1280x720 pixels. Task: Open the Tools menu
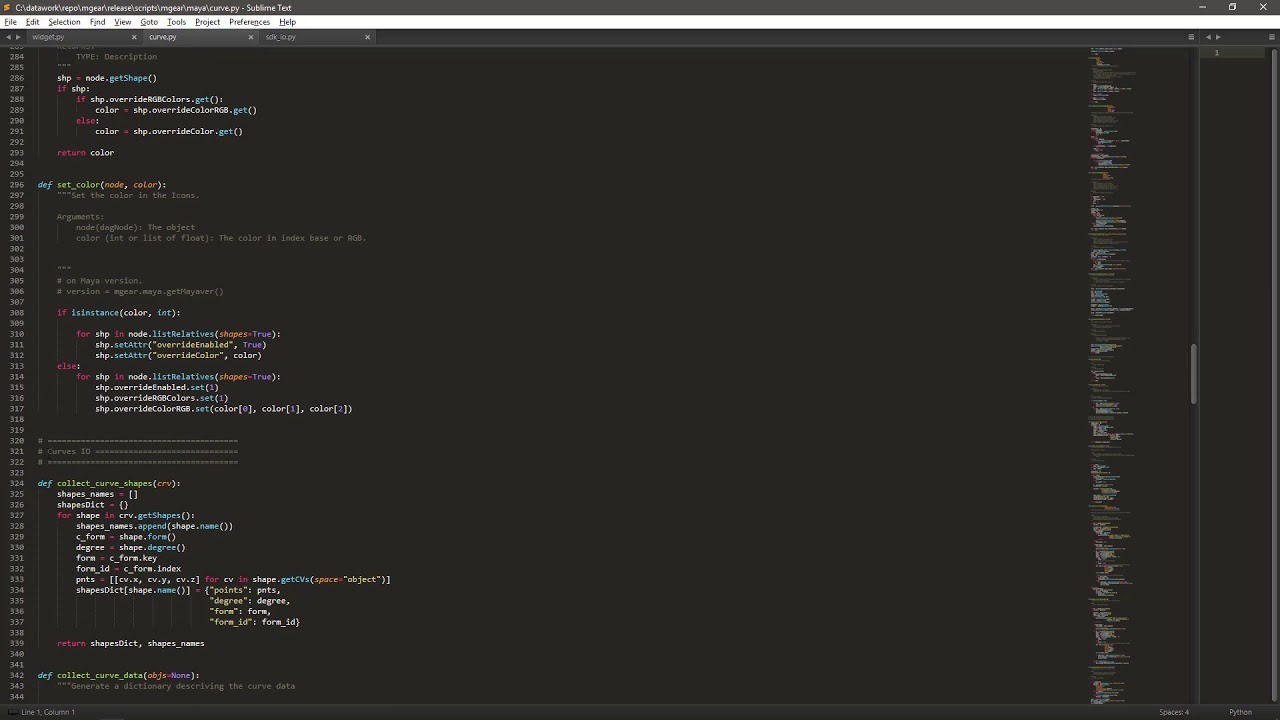pos(176,22)
